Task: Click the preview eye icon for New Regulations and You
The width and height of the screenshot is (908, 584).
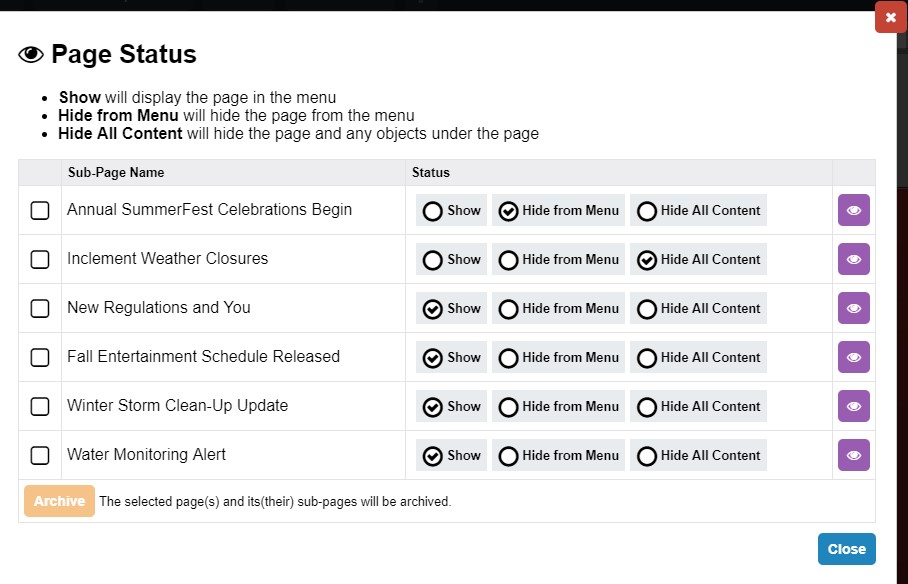Action: click(x=853, y=308)
